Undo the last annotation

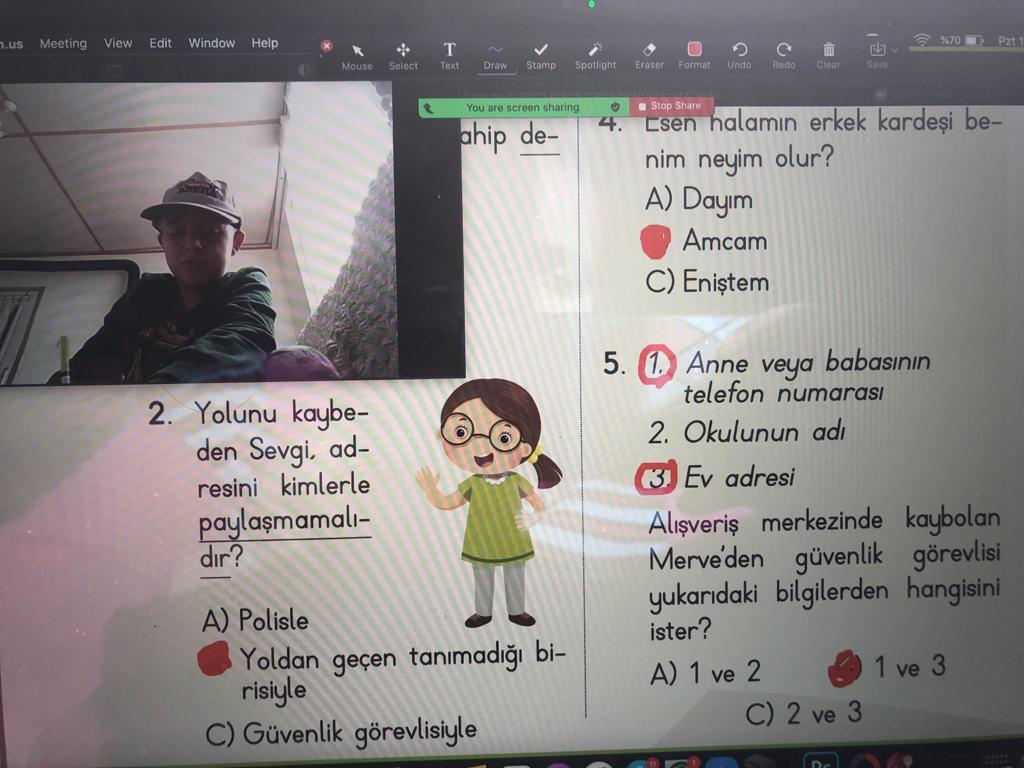click(739, 54)
